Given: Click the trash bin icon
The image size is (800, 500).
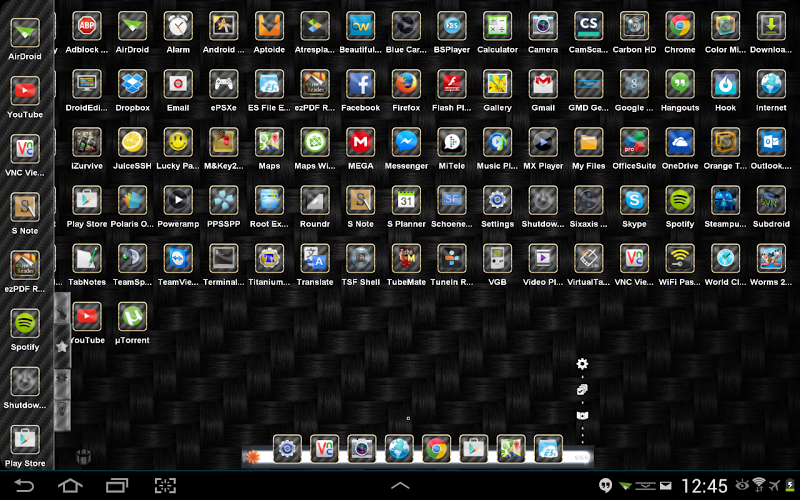Looking at the screenshot, I should point(84,457).
